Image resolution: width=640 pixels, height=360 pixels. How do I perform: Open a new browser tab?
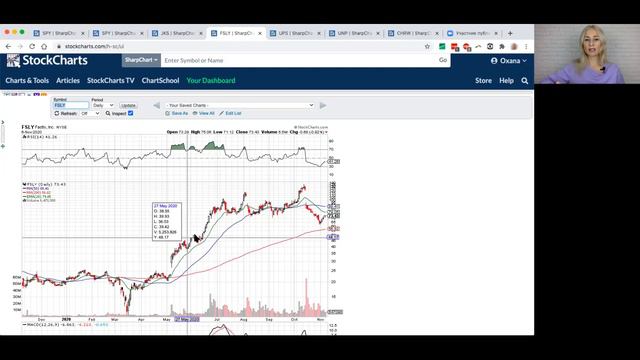(x=510, y=33)
